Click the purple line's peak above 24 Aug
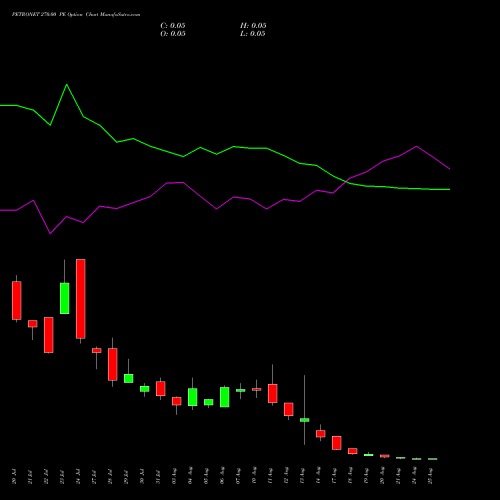This screenshot has height=500, width=500. click(x=417, y=146)
